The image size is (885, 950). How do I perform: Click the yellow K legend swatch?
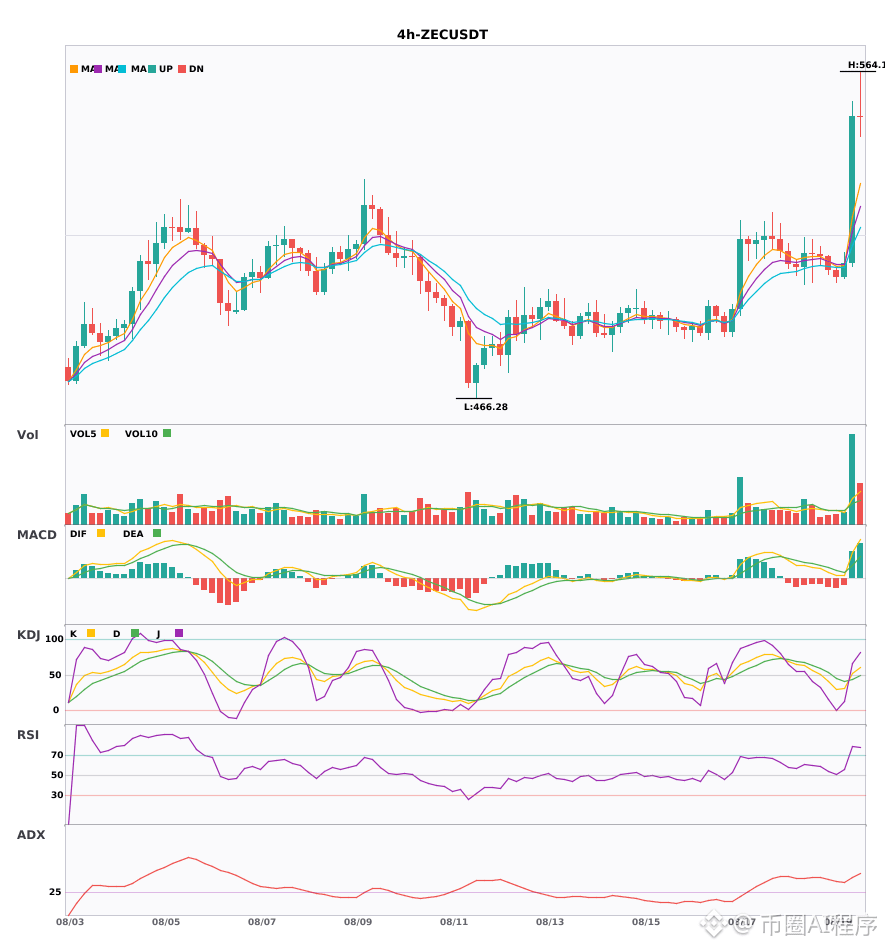(91, 633)
